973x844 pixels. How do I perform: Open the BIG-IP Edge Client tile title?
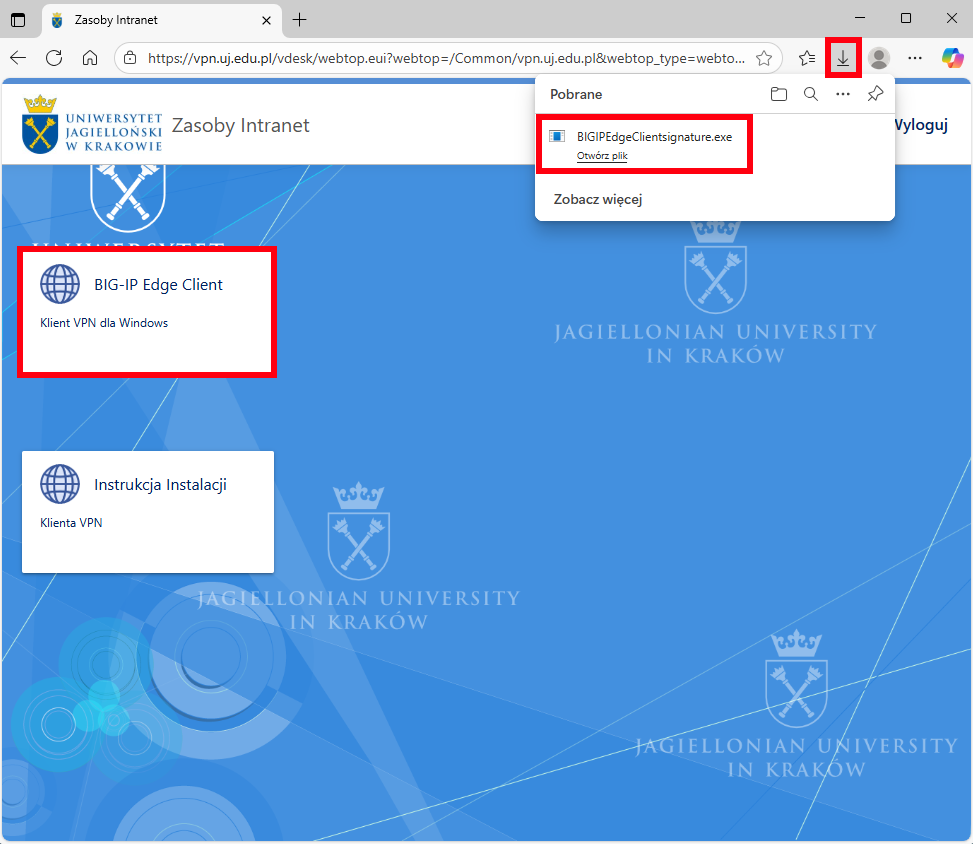[x=158, y=284]
